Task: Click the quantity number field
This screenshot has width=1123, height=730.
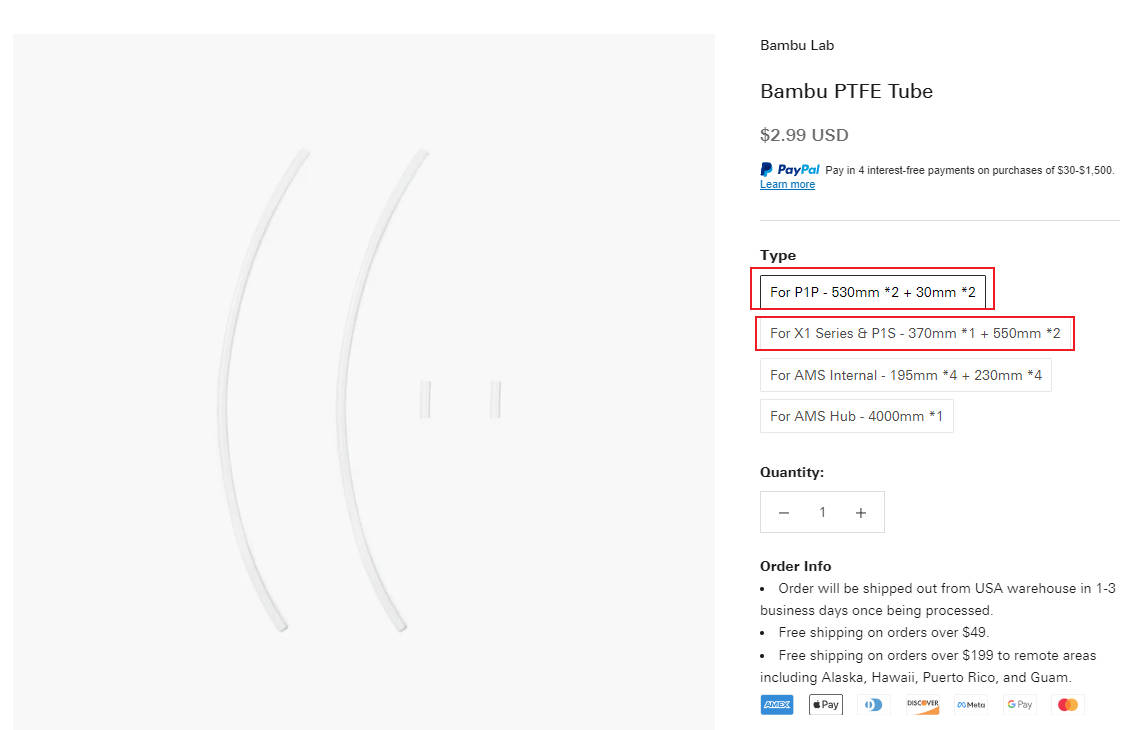Action: click(822, 512)
